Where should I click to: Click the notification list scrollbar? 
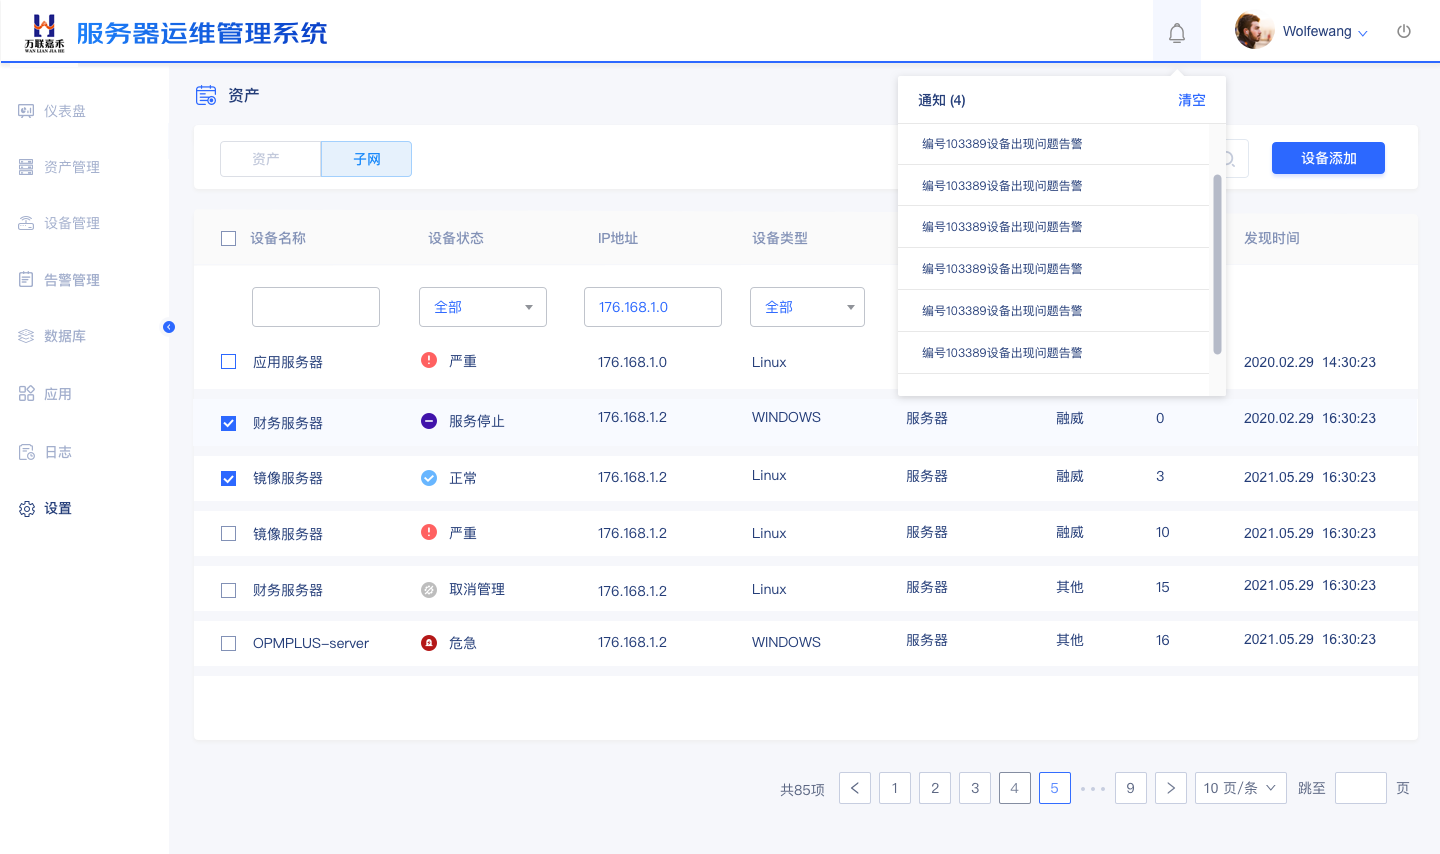[x=1217, y=264]
